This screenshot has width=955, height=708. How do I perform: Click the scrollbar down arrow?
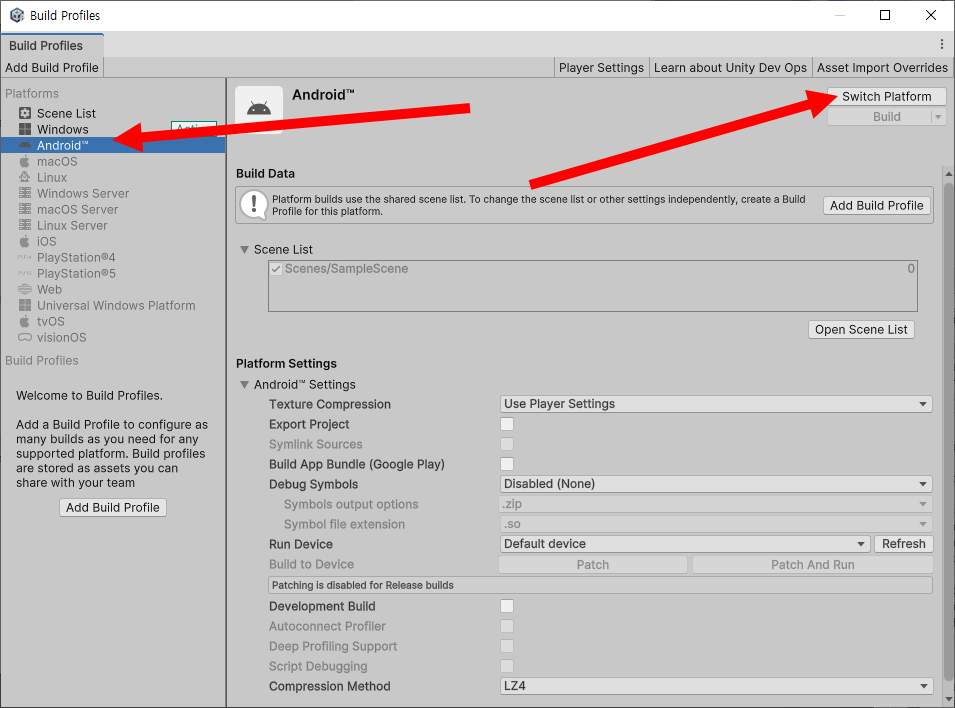coord(948,699)
